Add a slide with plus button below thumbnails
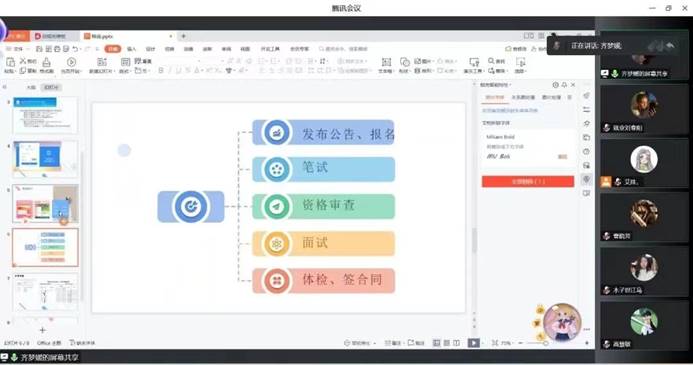The width and height of the screenshot is (693, 365). coord(42,330)
